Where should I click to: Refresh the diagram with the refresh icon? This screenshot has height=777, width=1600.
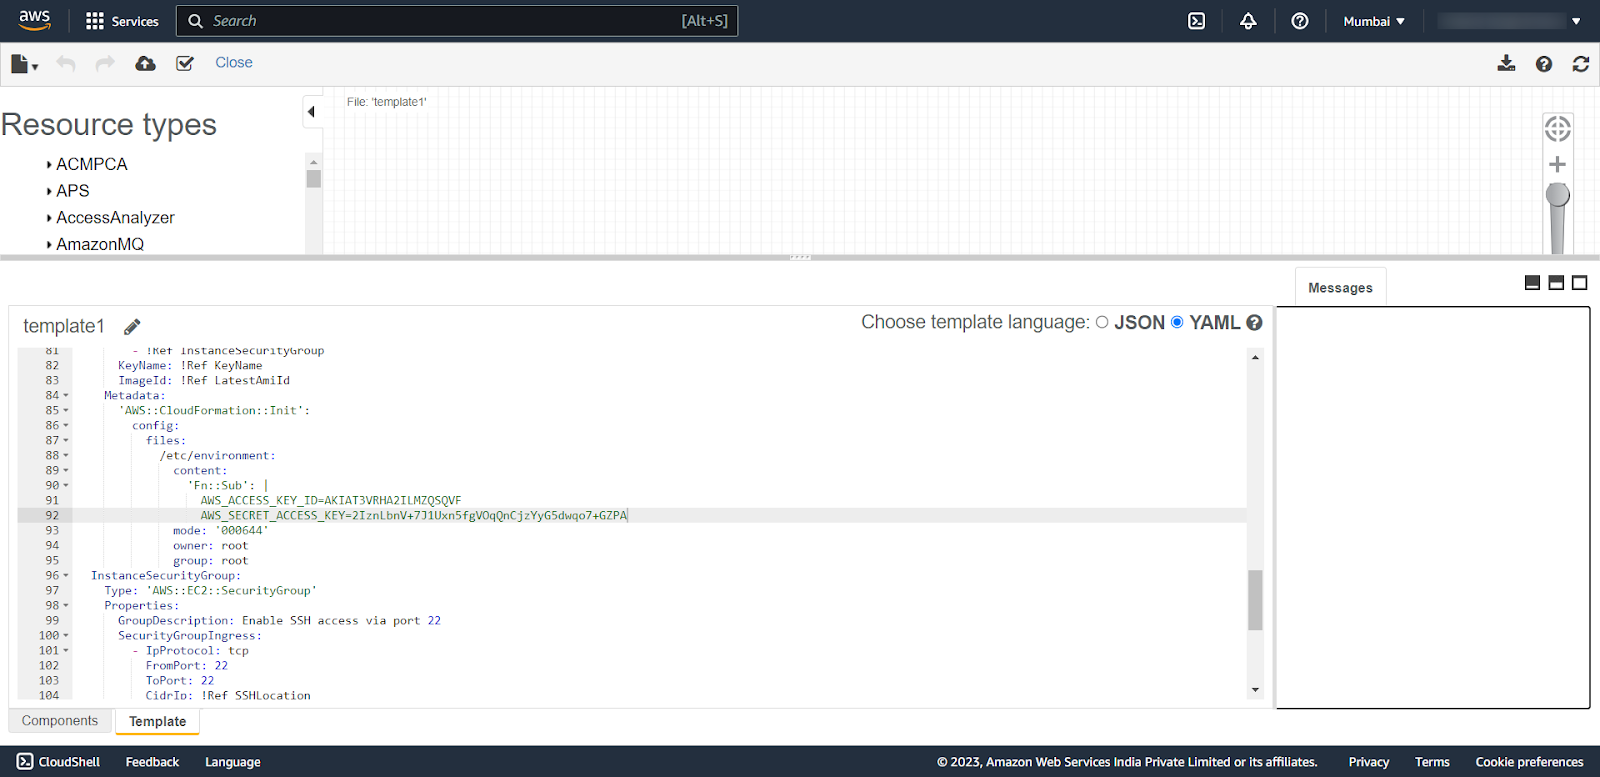click(x=1581, y=64)
